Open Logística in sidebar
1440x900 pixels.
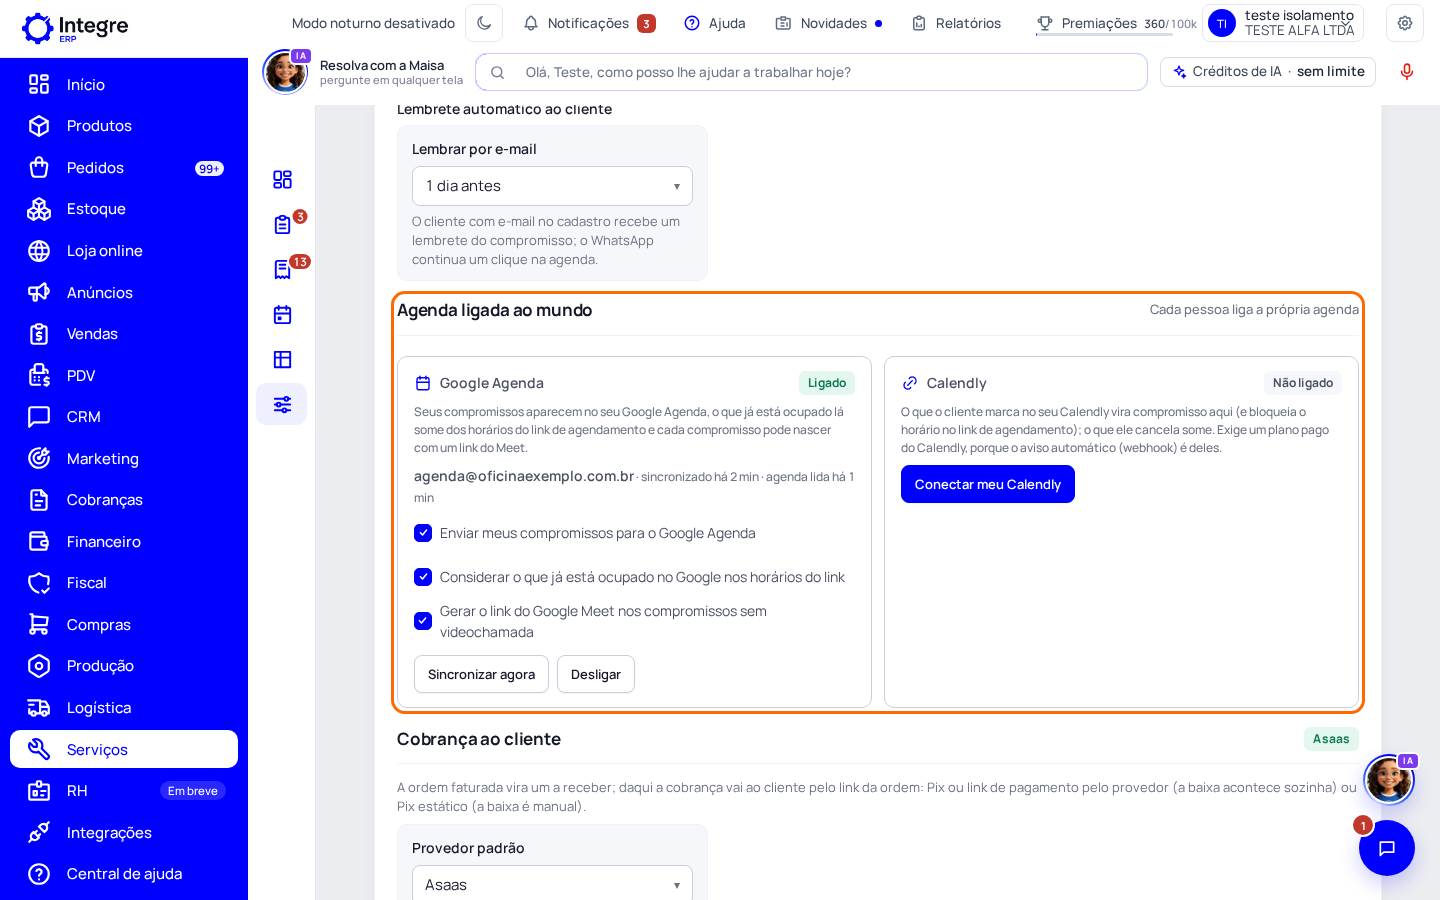tap(124, 708)
